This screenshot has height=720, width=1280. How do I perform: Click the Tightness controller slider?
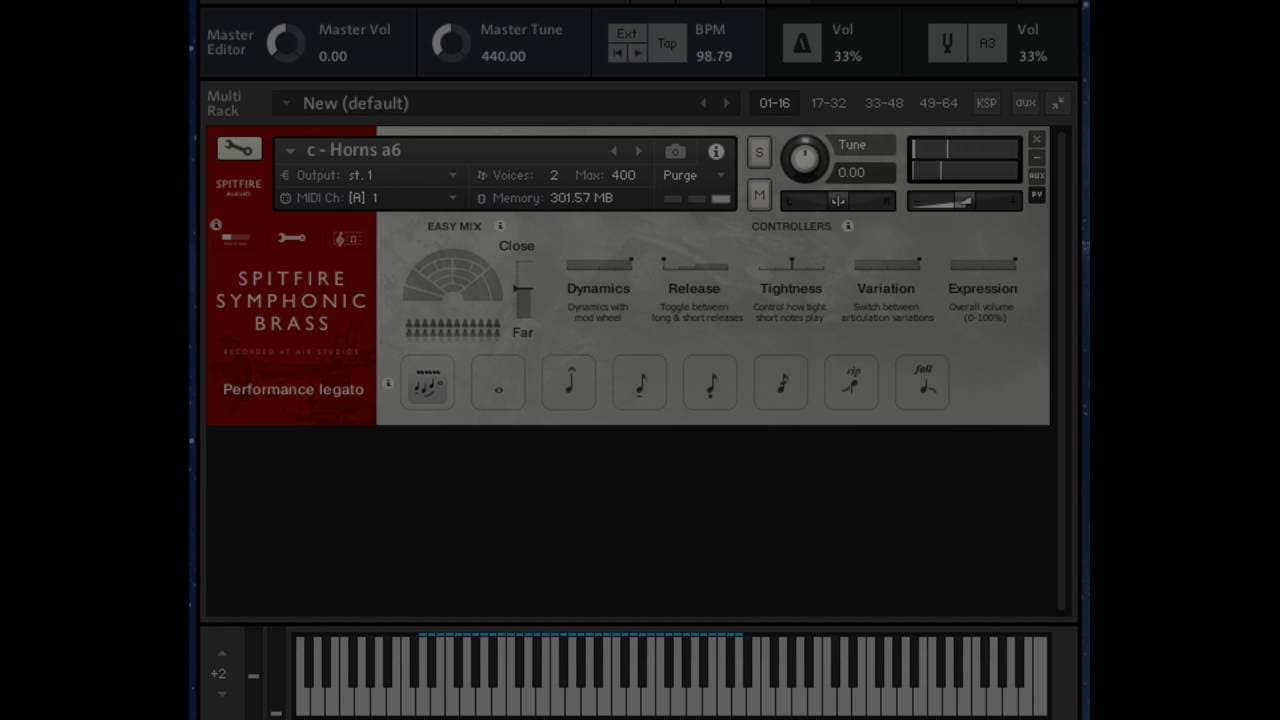[791, 265]
